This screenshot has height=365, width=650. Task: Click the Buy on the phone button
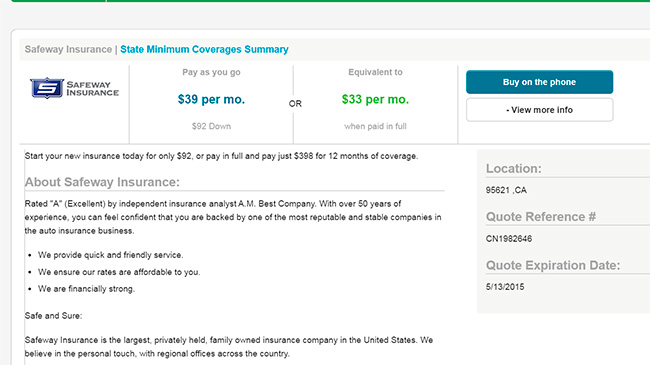click(x=539, y=82)
